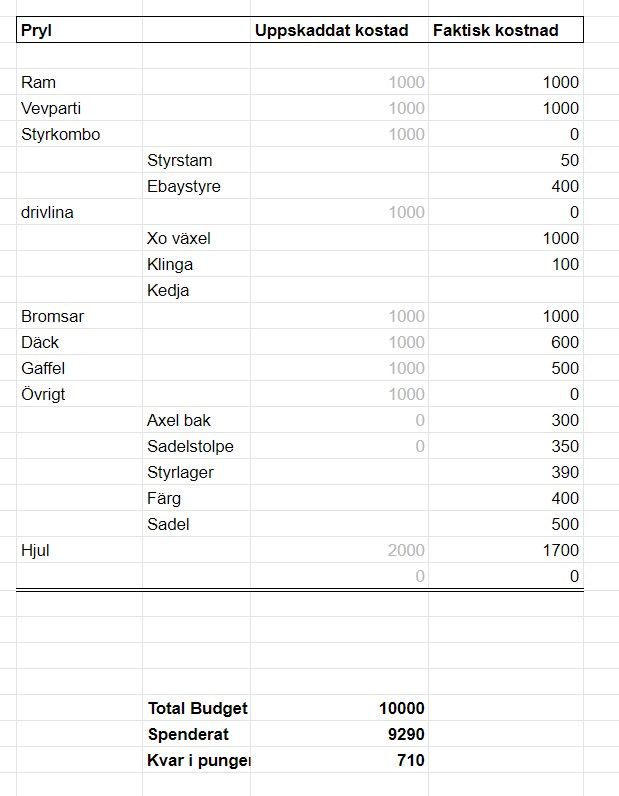Click the actual cost 600 for Däck
Screen dimensions: 619x796
[506, 342]
